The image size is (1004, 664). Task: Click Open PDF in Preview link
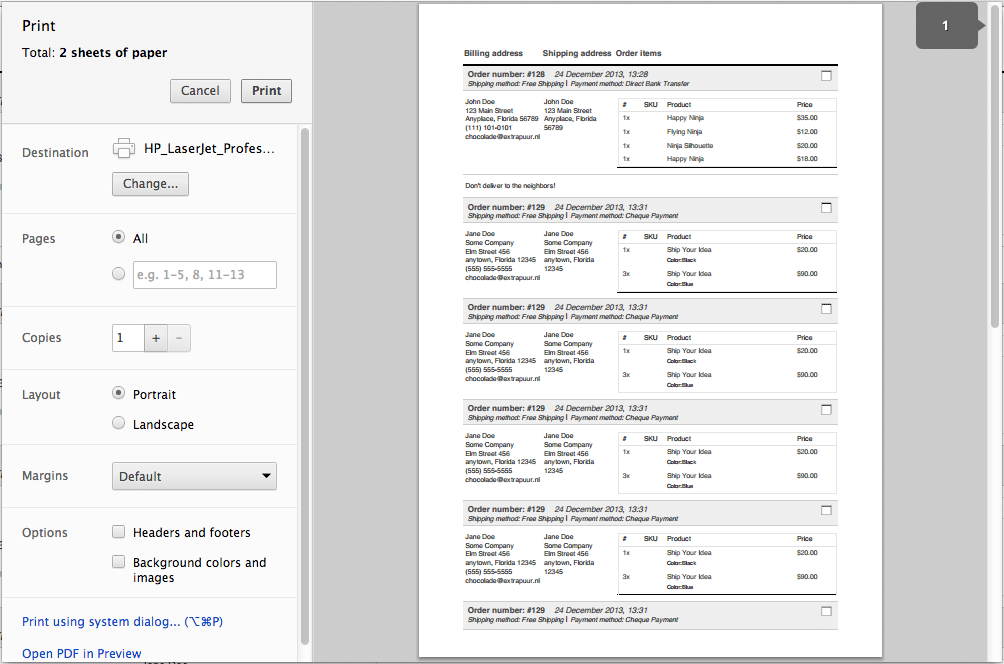[82, 654]
